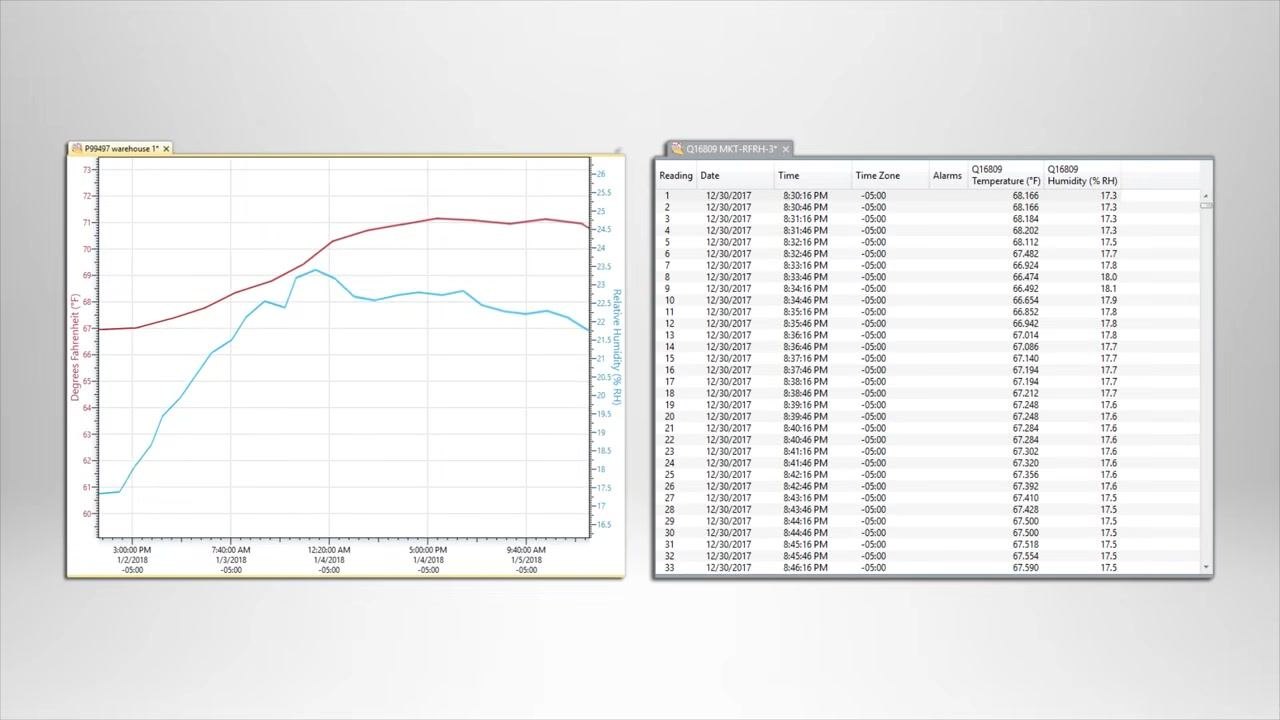Click the 8:37:46 PM time cell
This screenshot has width=1280, height=720.
point(805,370)
